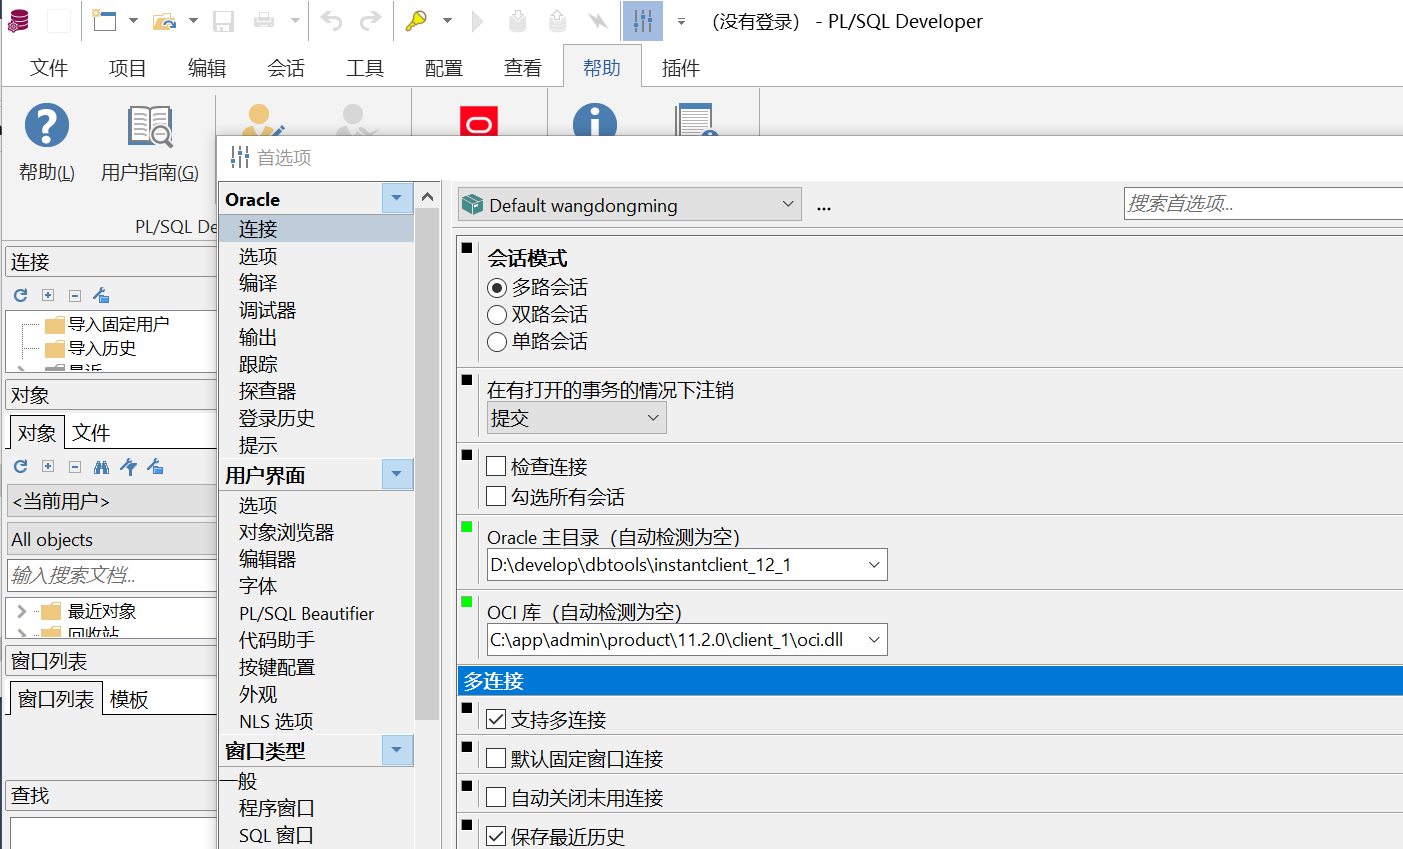Open the 文件 ribbon menu
The height and width of the screenshot is (849, 1403).
[x=49, y=68]
